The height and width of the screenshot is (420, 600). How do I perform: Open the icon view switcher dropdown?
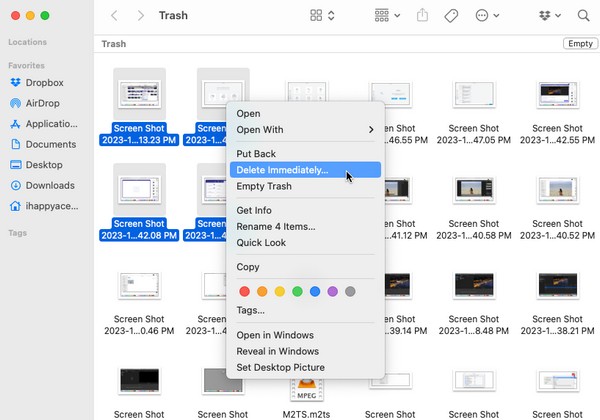tap(322, 16)
